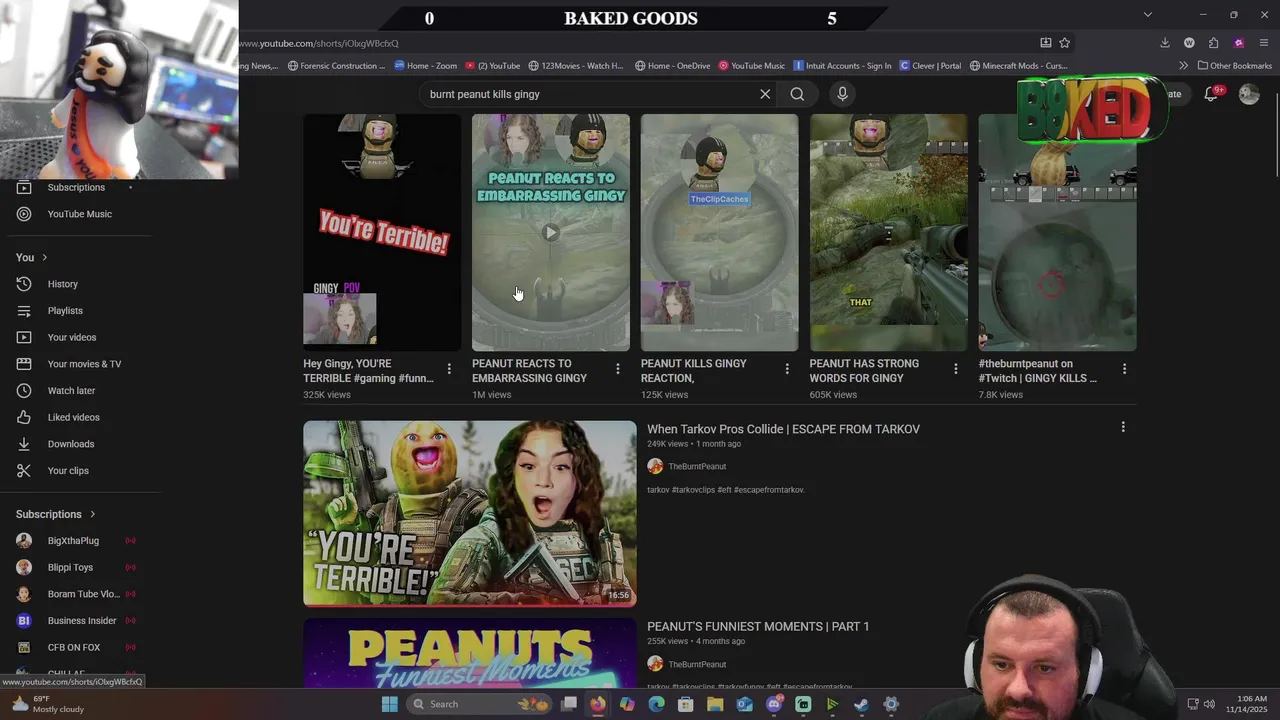The height and width of the screenshot is (720, 1280).
Task: Open Forensic Construction bookmark
Action: (336, 66)
